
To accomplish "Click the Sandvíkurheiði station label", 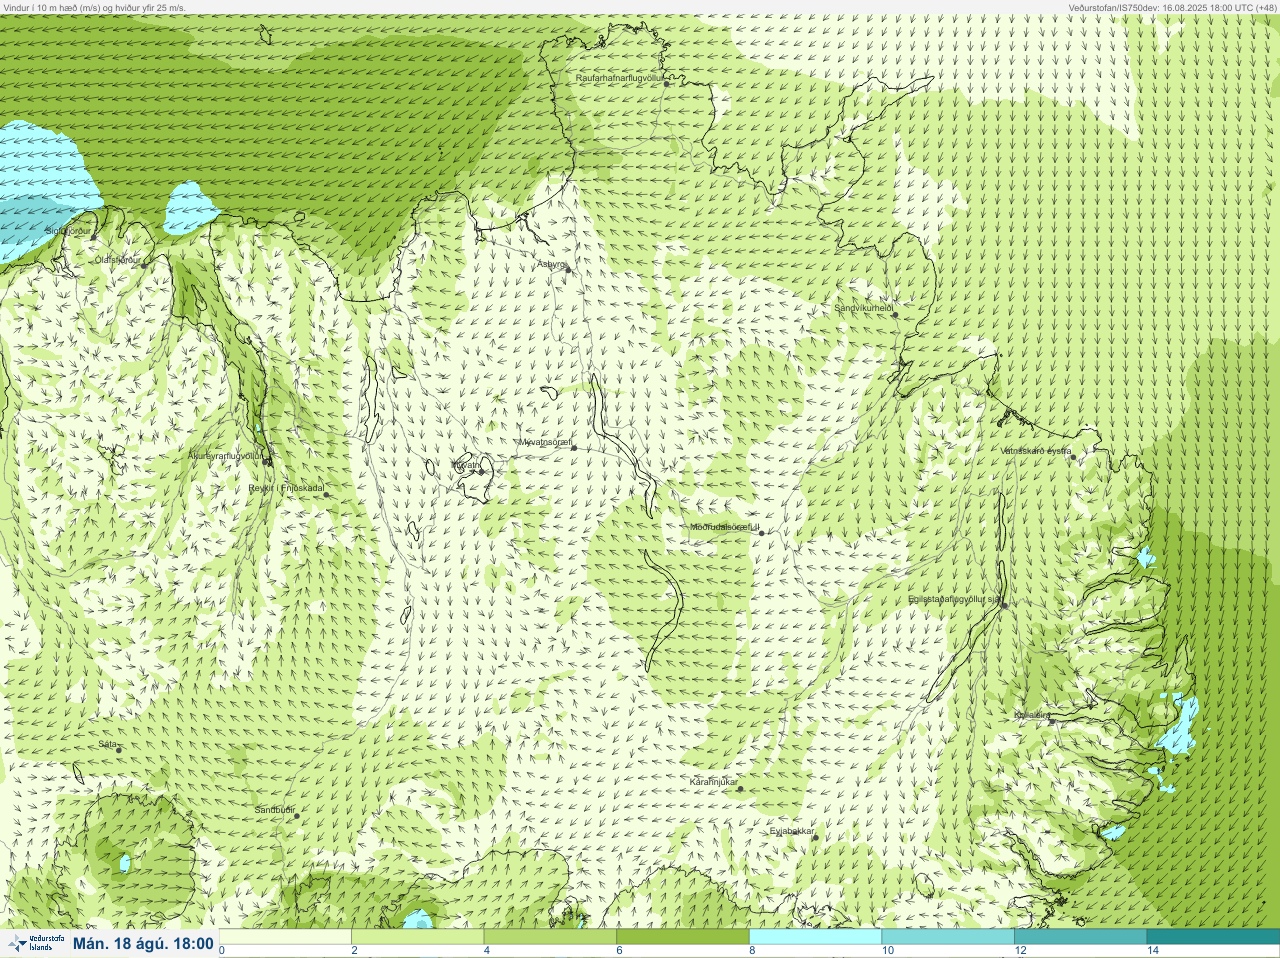I will [x=864, y=308].
